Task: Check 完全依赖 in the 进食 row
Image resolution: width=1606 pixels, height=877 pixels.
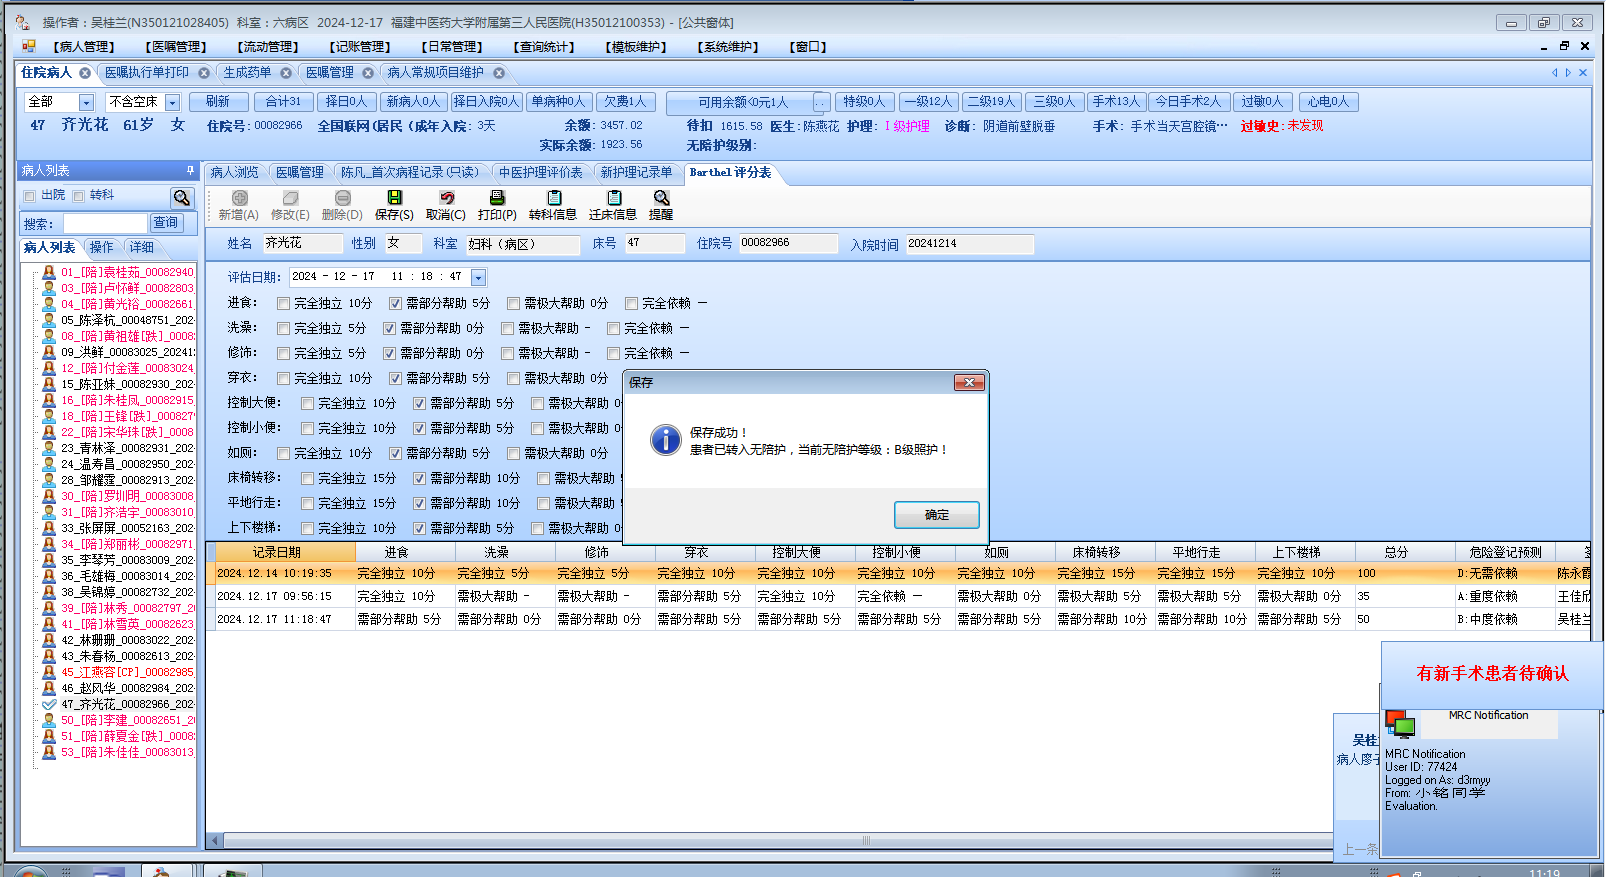Action: click(x=632, y=303)
